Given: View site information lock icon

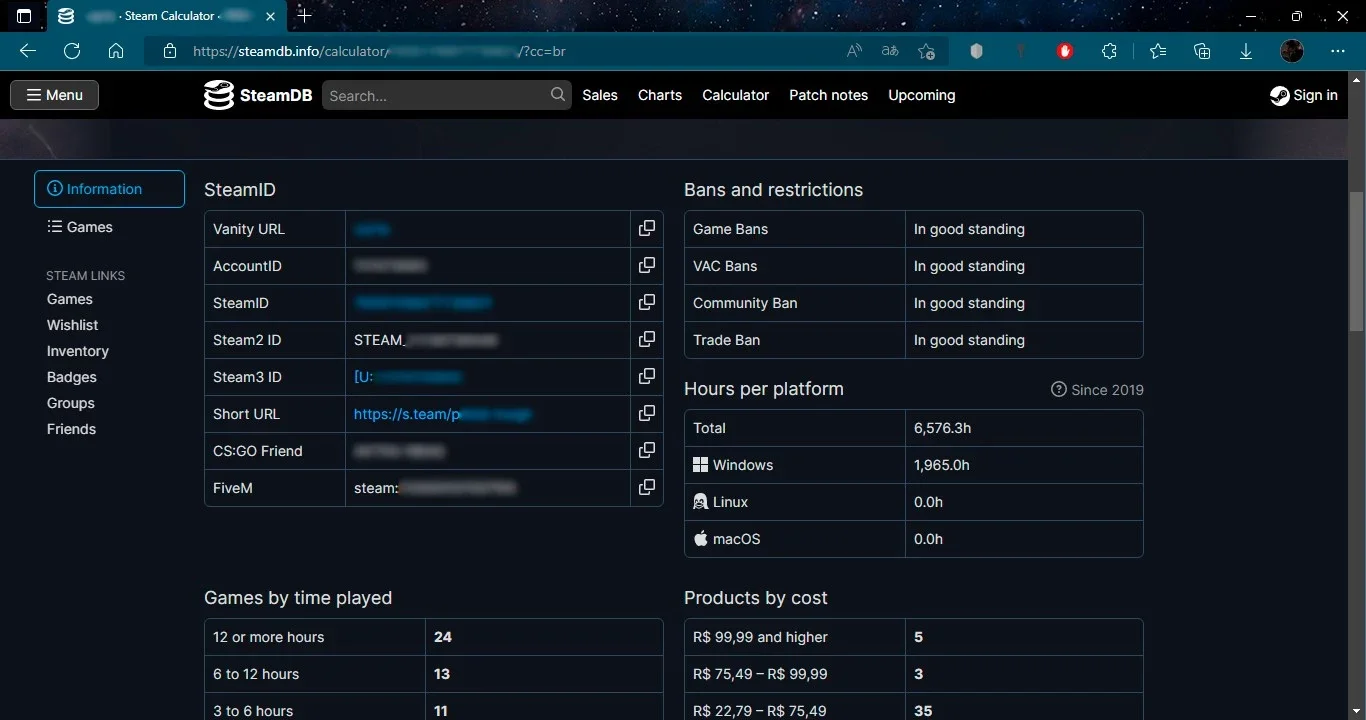Looking at the screenshot, I should click(170, 51).
